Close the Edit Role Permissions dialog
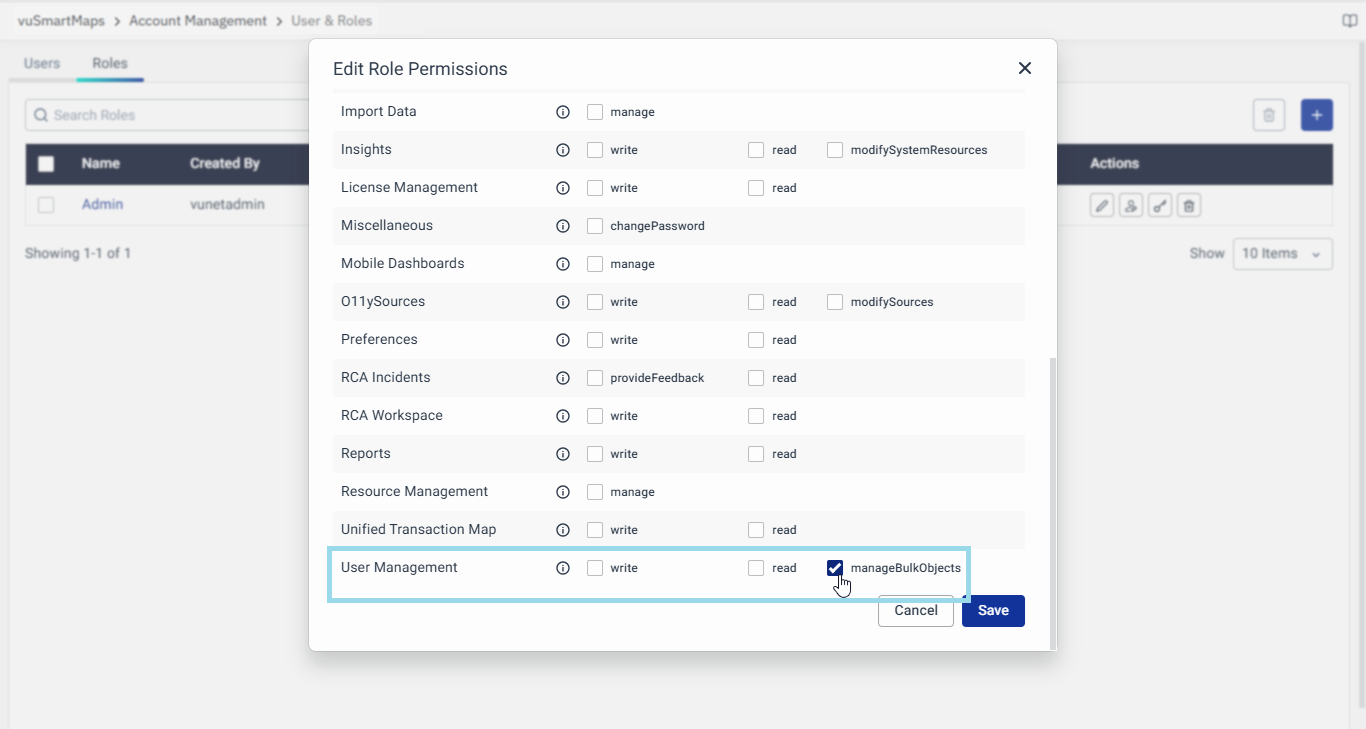This screenshot has height=729, width=1366. [1024, 68]
